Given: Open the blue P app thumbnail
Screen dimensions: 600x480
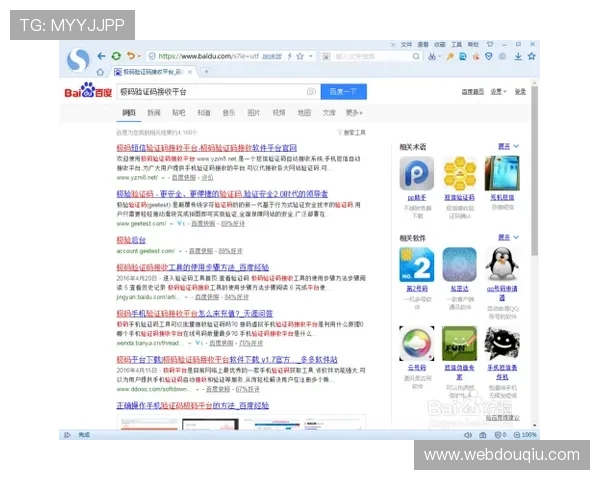Looking at the screenshot, I should (x=417, y=173).
